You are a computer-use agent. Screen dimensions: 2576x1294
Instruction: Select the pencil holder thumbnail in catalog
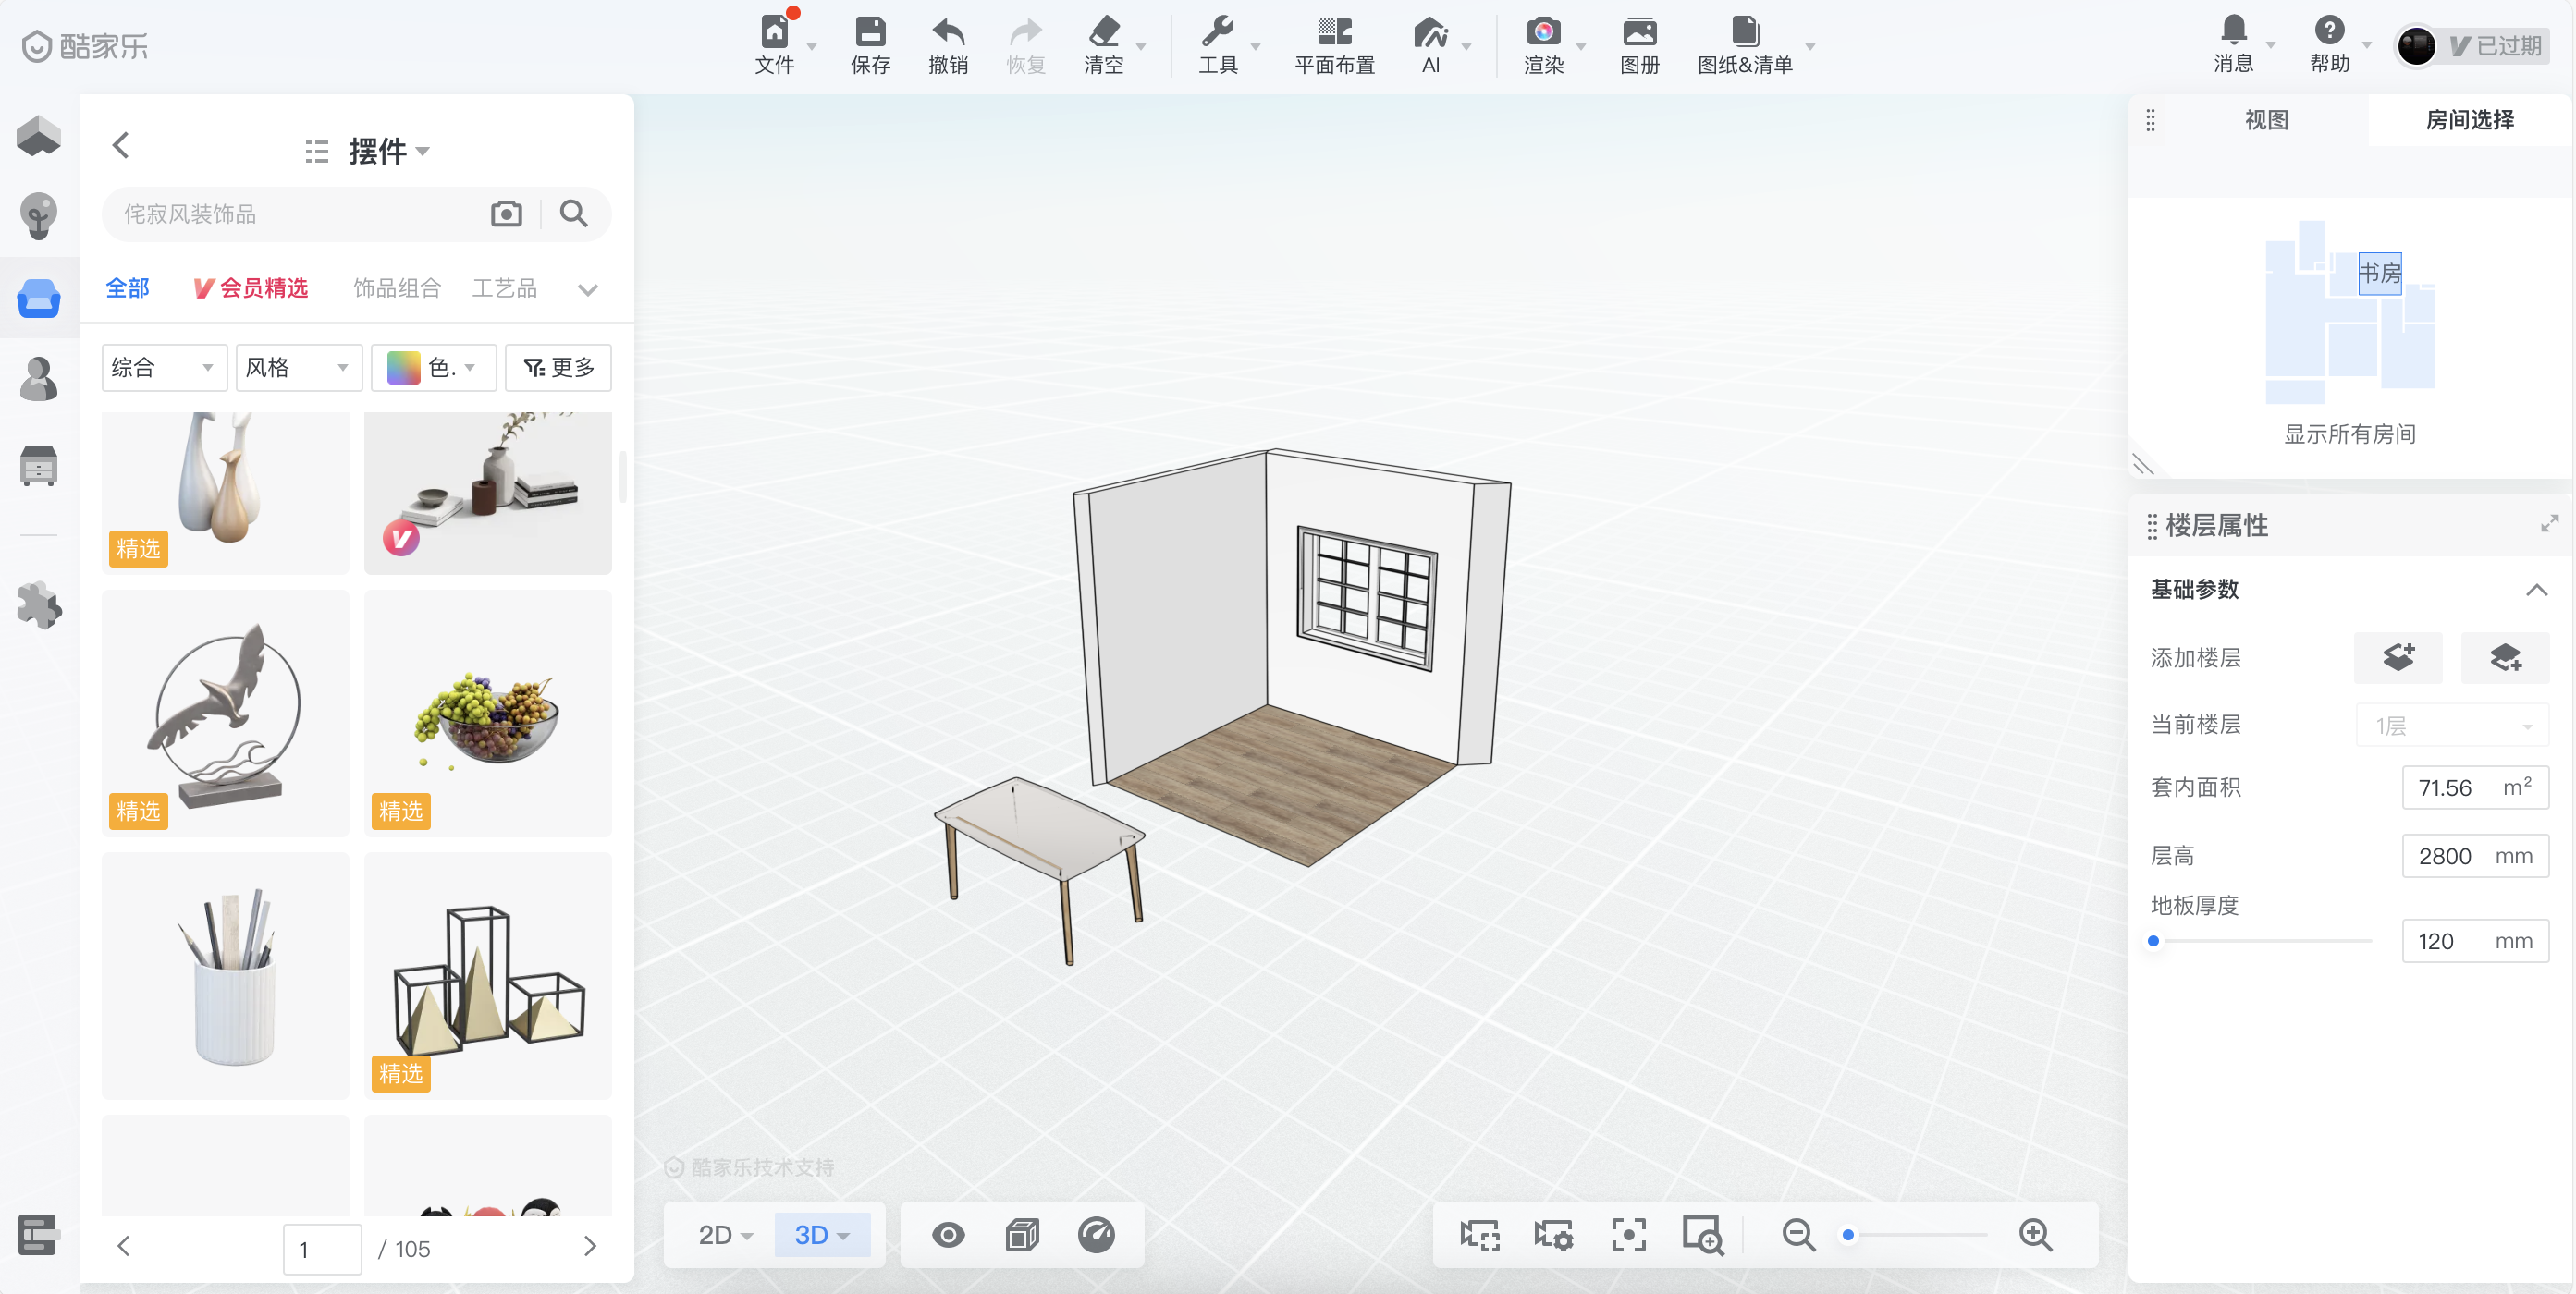[x=225, y=975]
